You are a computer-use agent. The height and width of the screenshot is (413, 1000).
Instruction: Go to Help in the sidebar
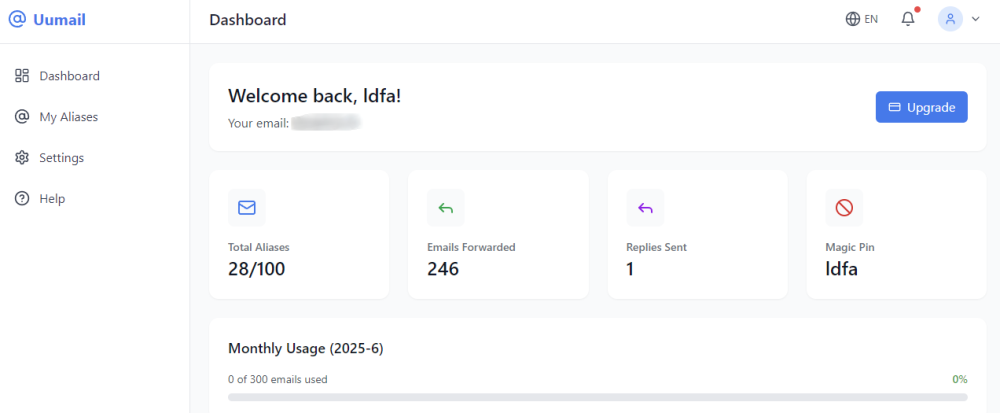coord(52,199)
